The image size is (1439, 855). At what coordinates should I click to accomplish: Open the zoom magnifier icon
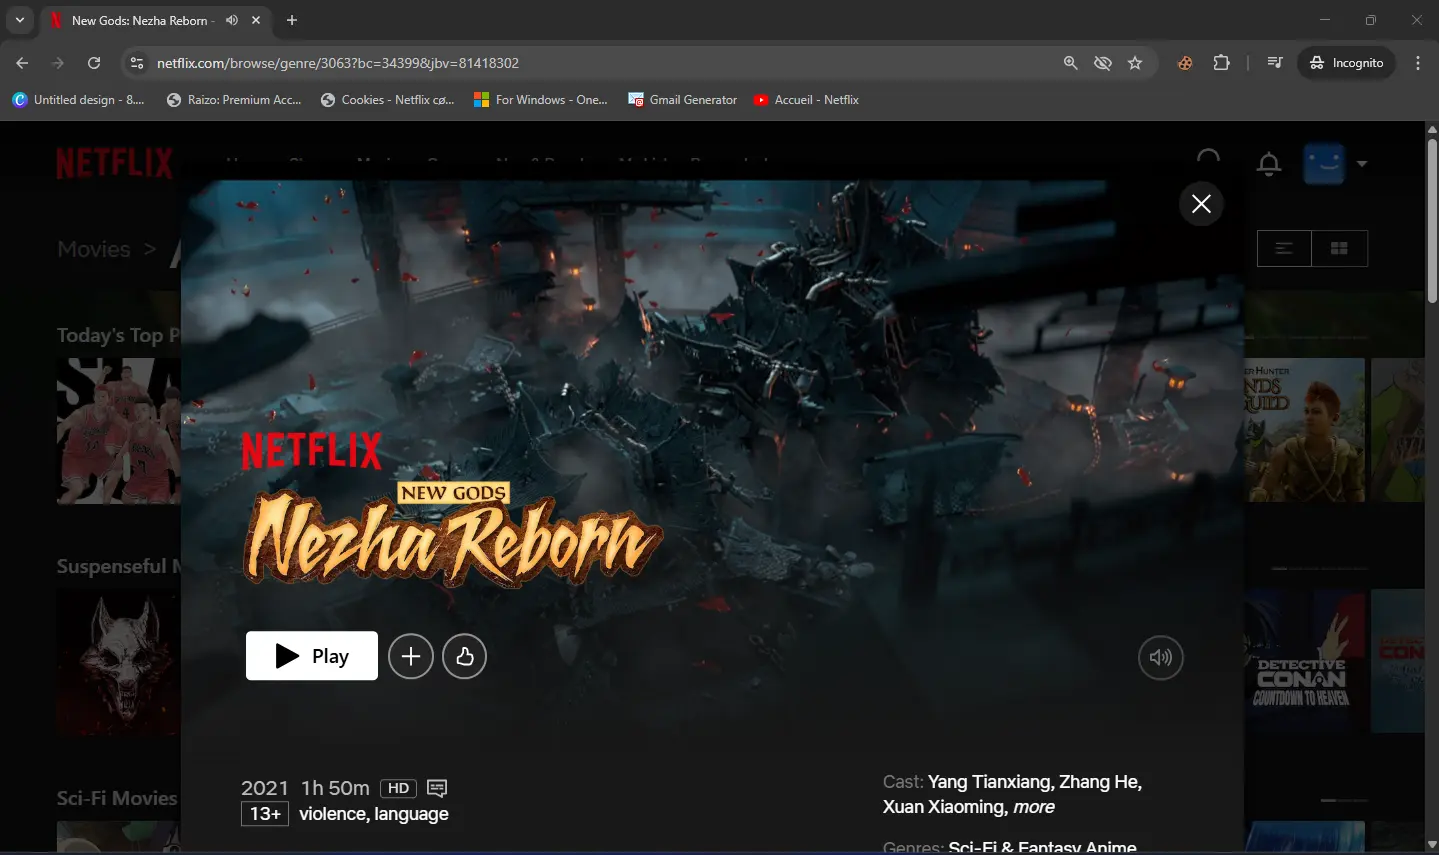click(1070, 63)
